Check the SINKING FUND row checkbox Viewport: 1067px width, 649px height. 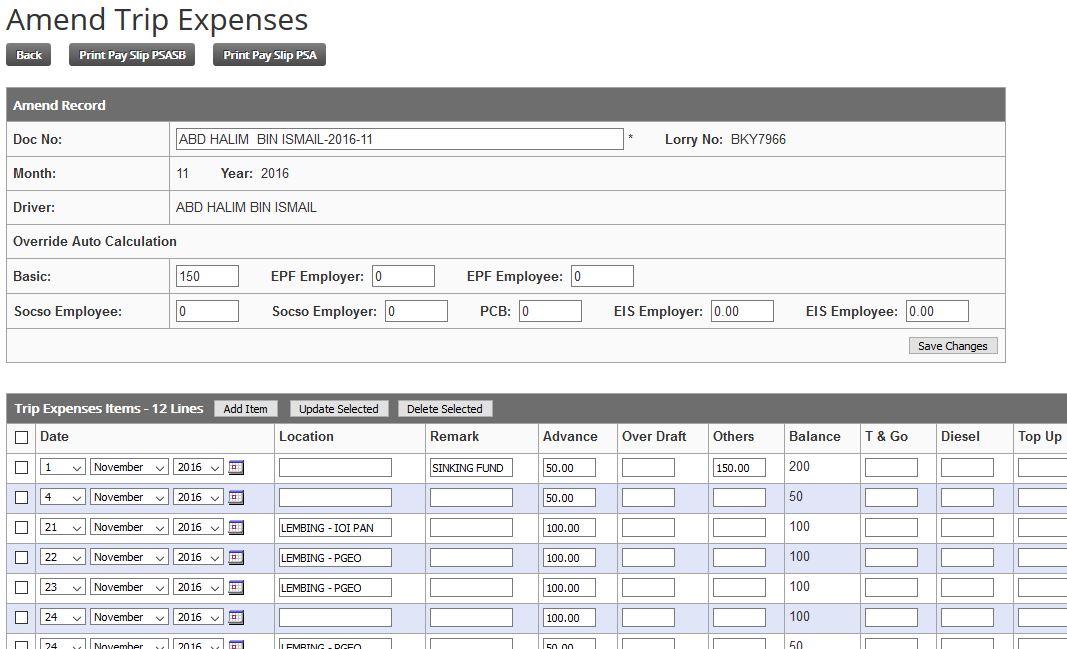click(22, 467)
